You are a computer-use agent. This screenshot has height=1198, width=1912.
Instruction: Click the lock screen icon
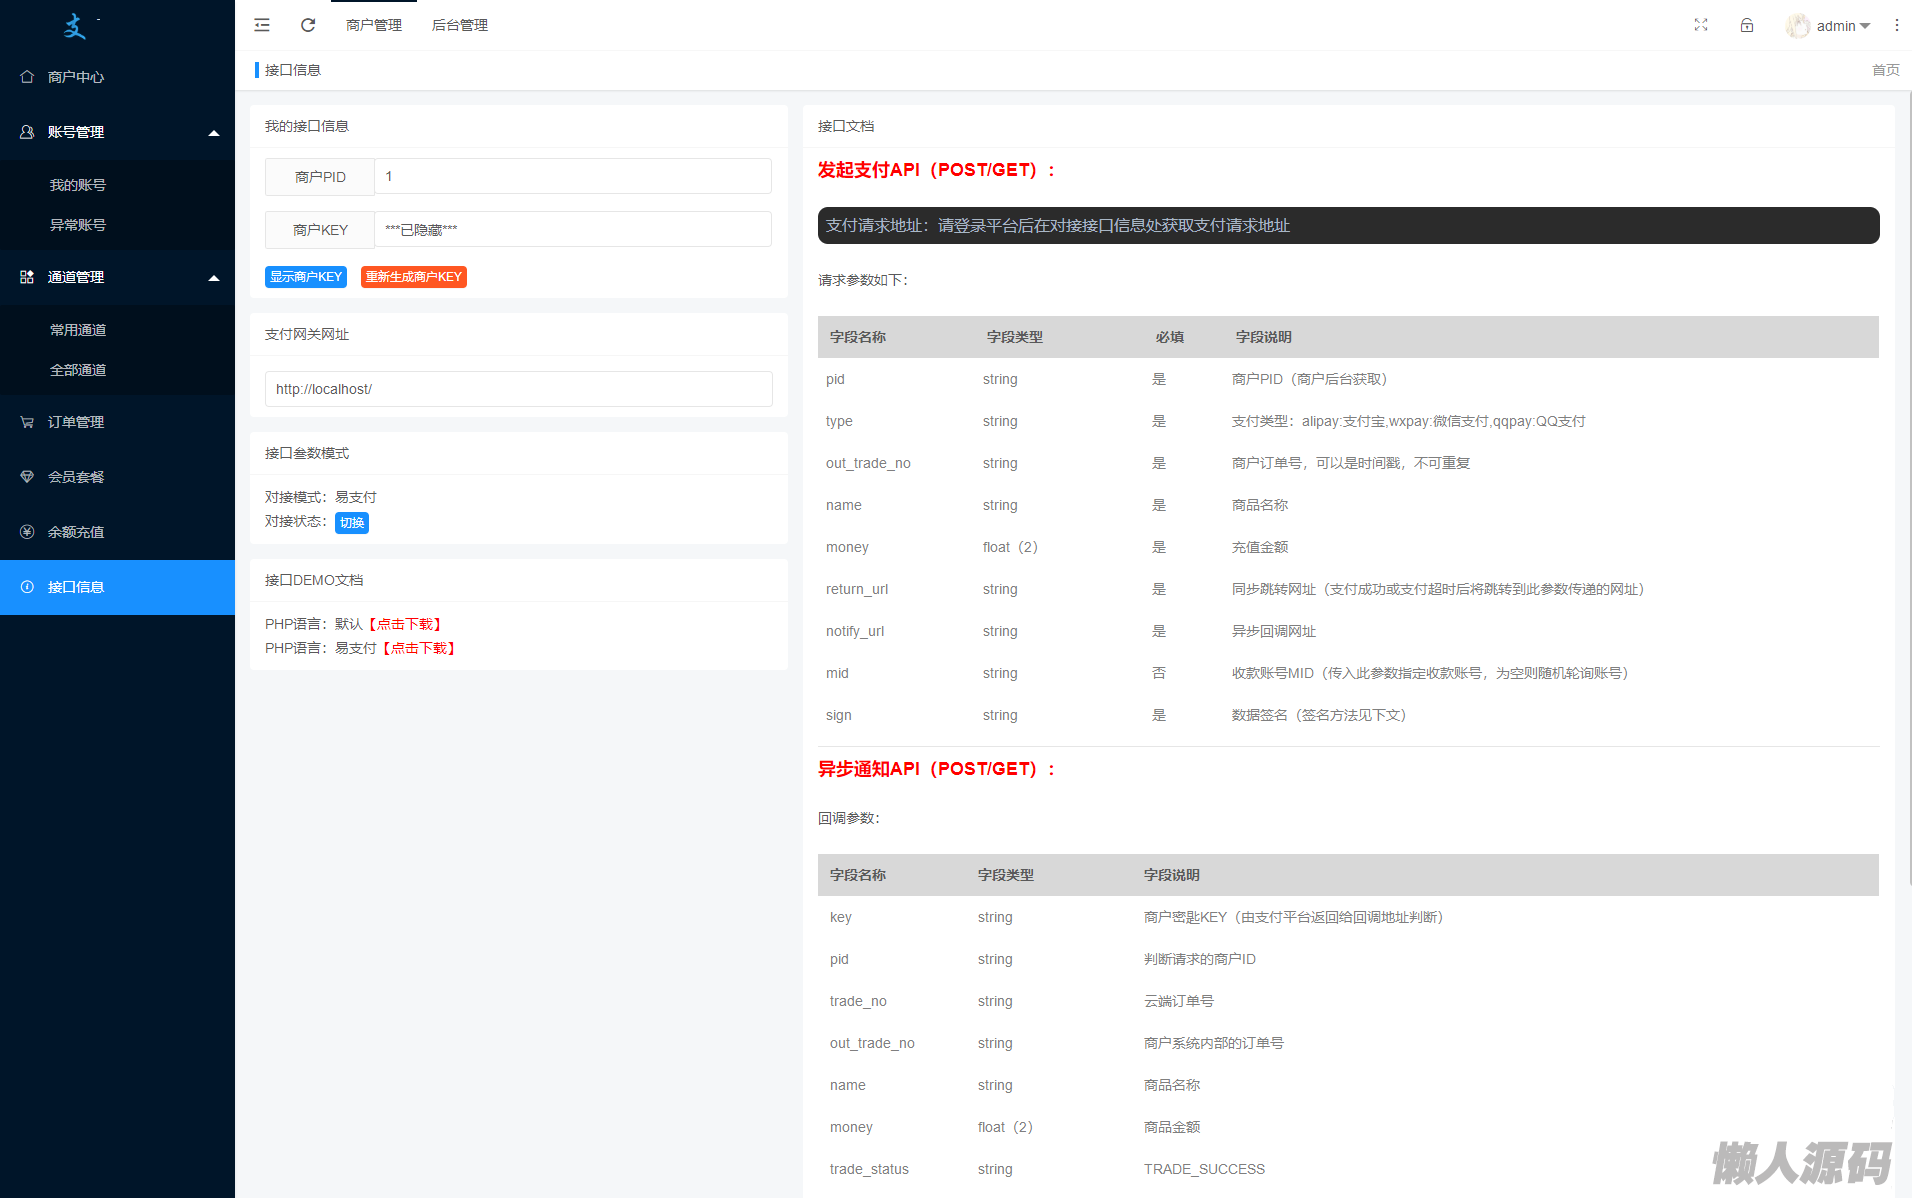(1746, 25)
